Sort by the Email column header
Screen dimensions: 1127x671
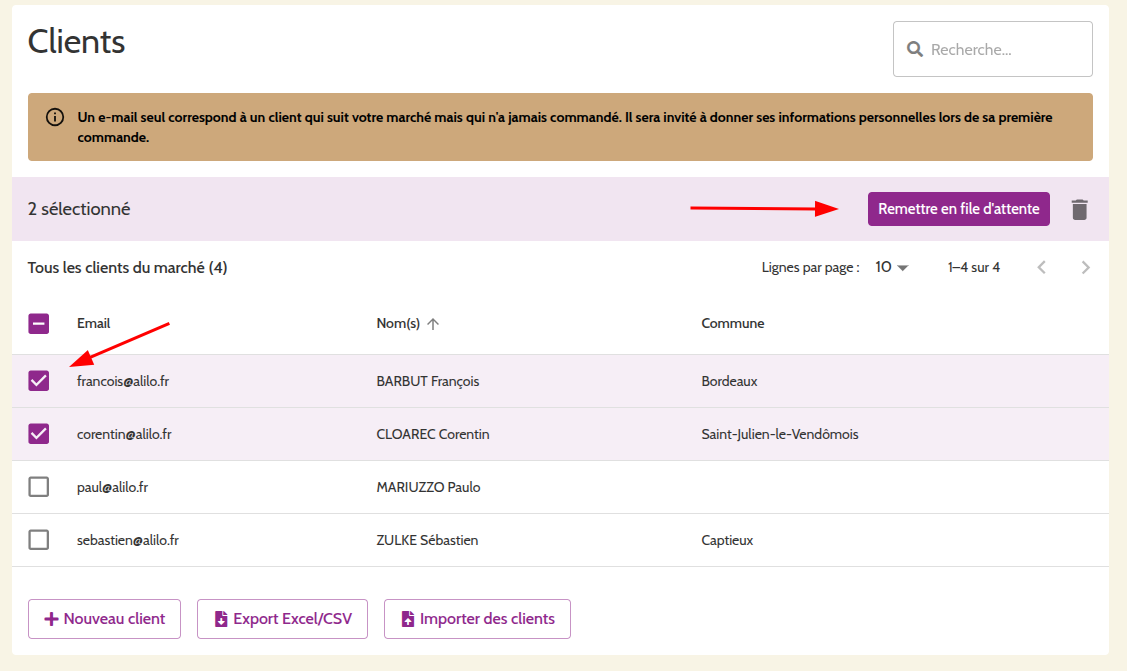(93, 324)
